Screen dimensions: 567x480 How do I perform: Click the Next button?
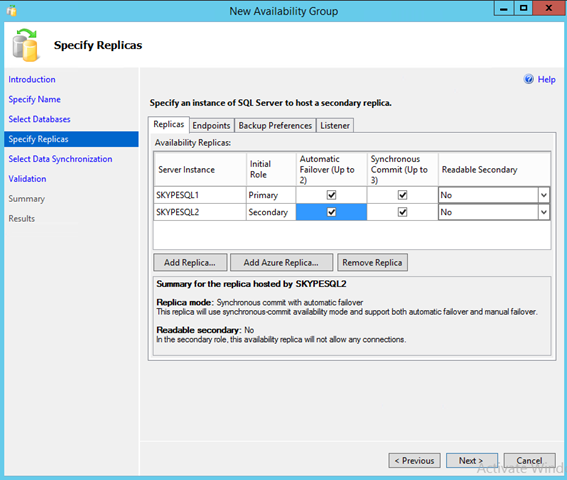click(x=472, y=460)
